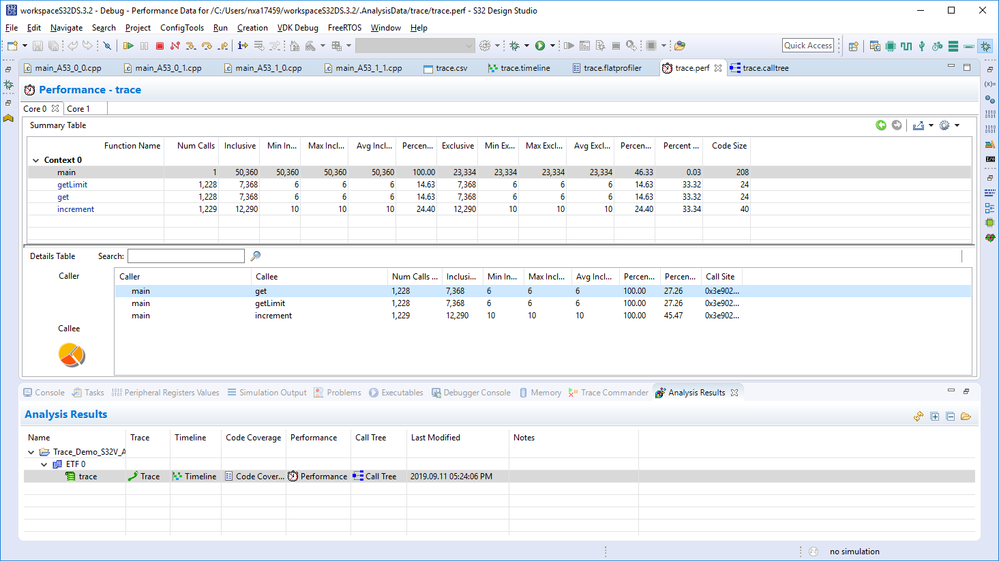Click the configure gear icon in Summary Table
Viewport: 999px width, 561px height.
(944, 125)
